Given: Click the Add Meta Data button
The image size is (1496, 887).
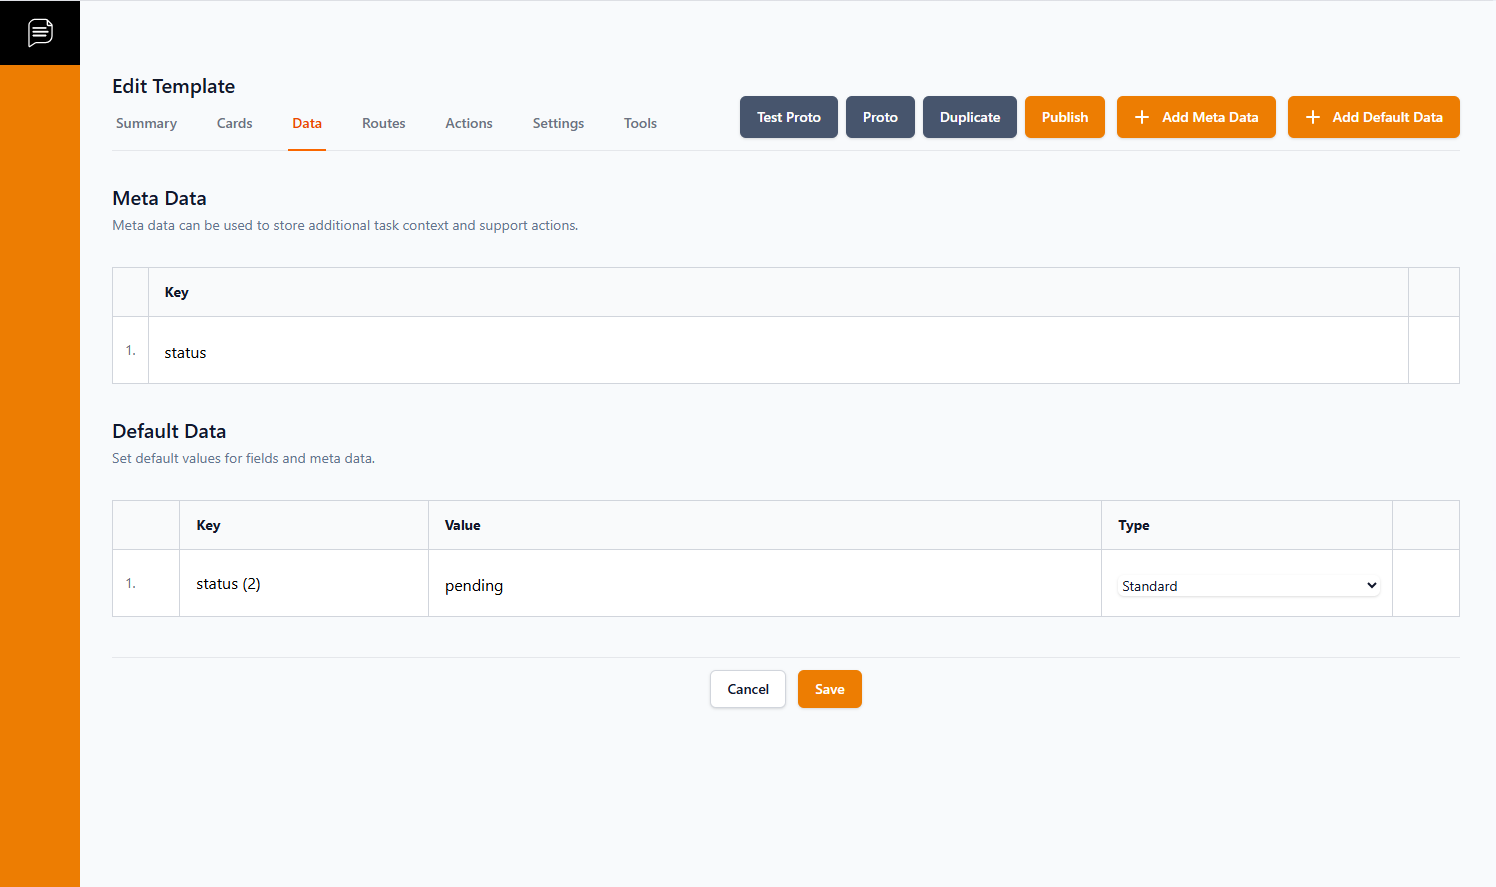Looking at the screenshot, I should point(1196,117).
